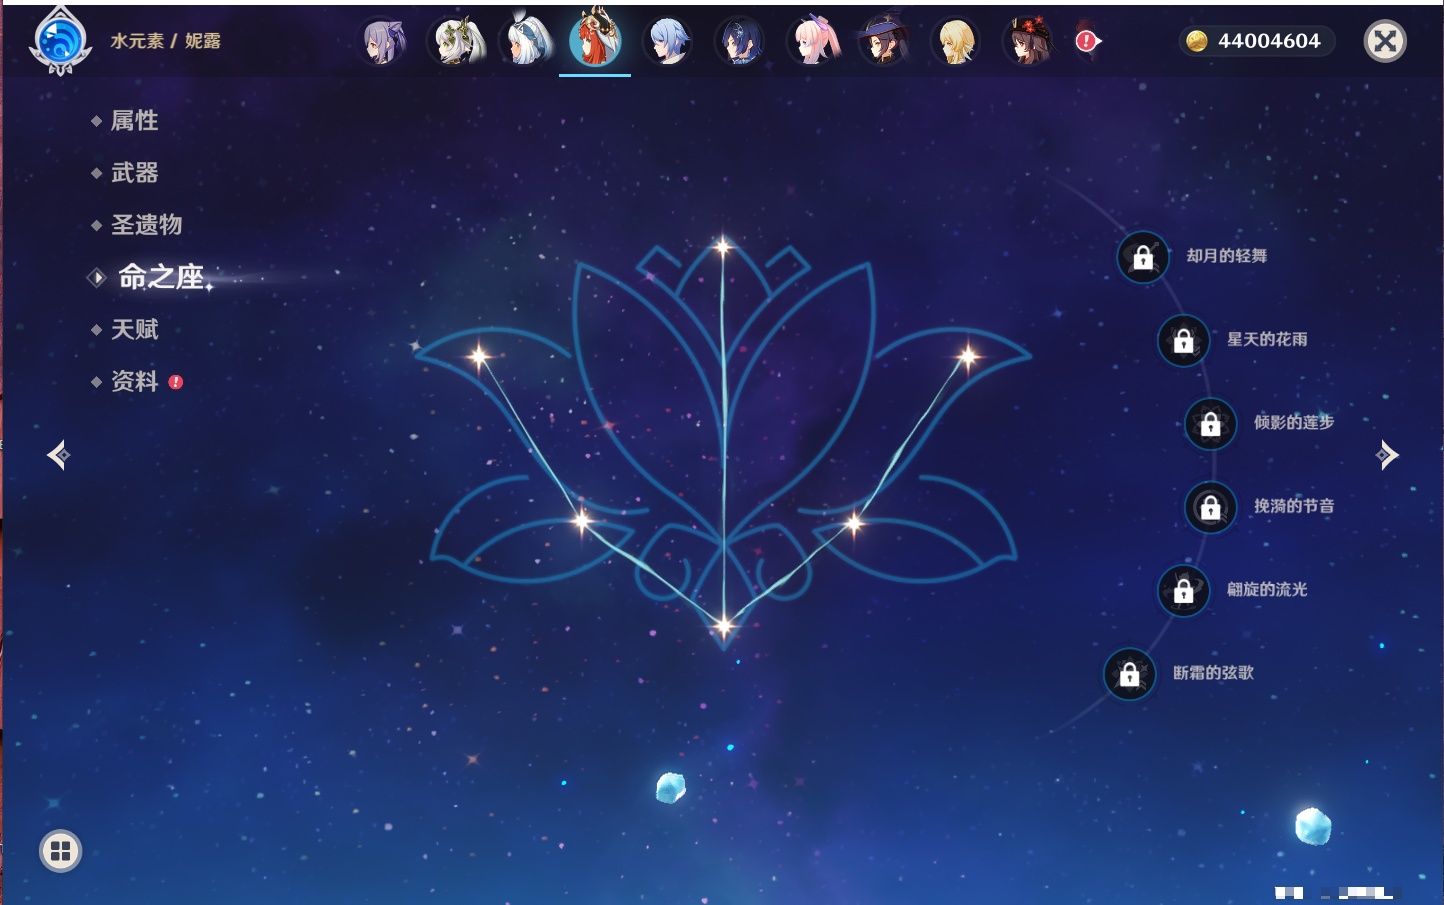Viewport: 1444px width, 905px height.
Task: Open the locked constellation 翩旋的流光
Action: 1183,590
